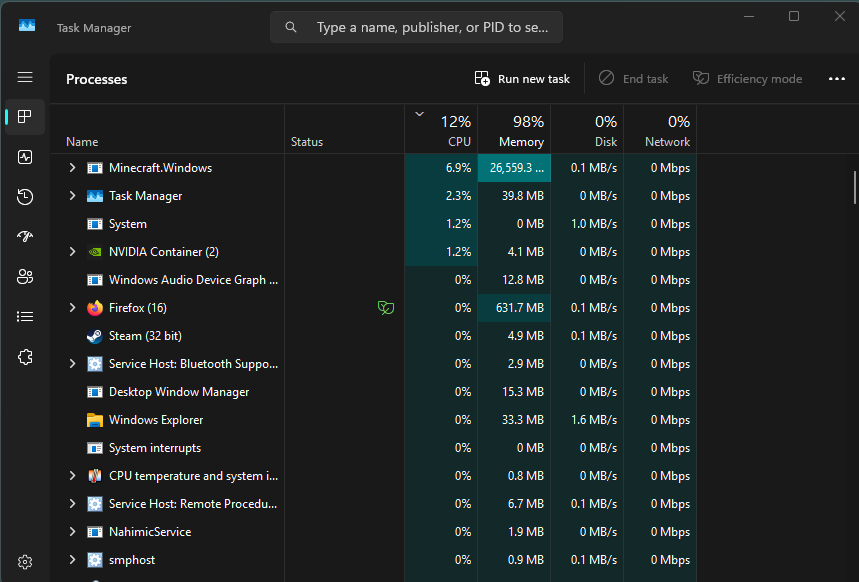Click the Task Manager process row icon
Viewport: 859px width, 582px height.
pyautogui.click(x=95, y=196)
